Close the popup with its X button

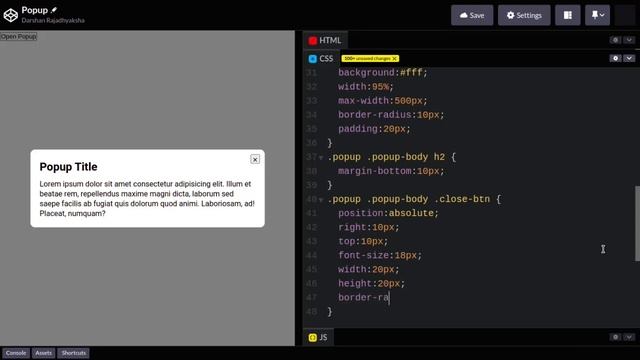pyautogui.click(x=255, y=159)
